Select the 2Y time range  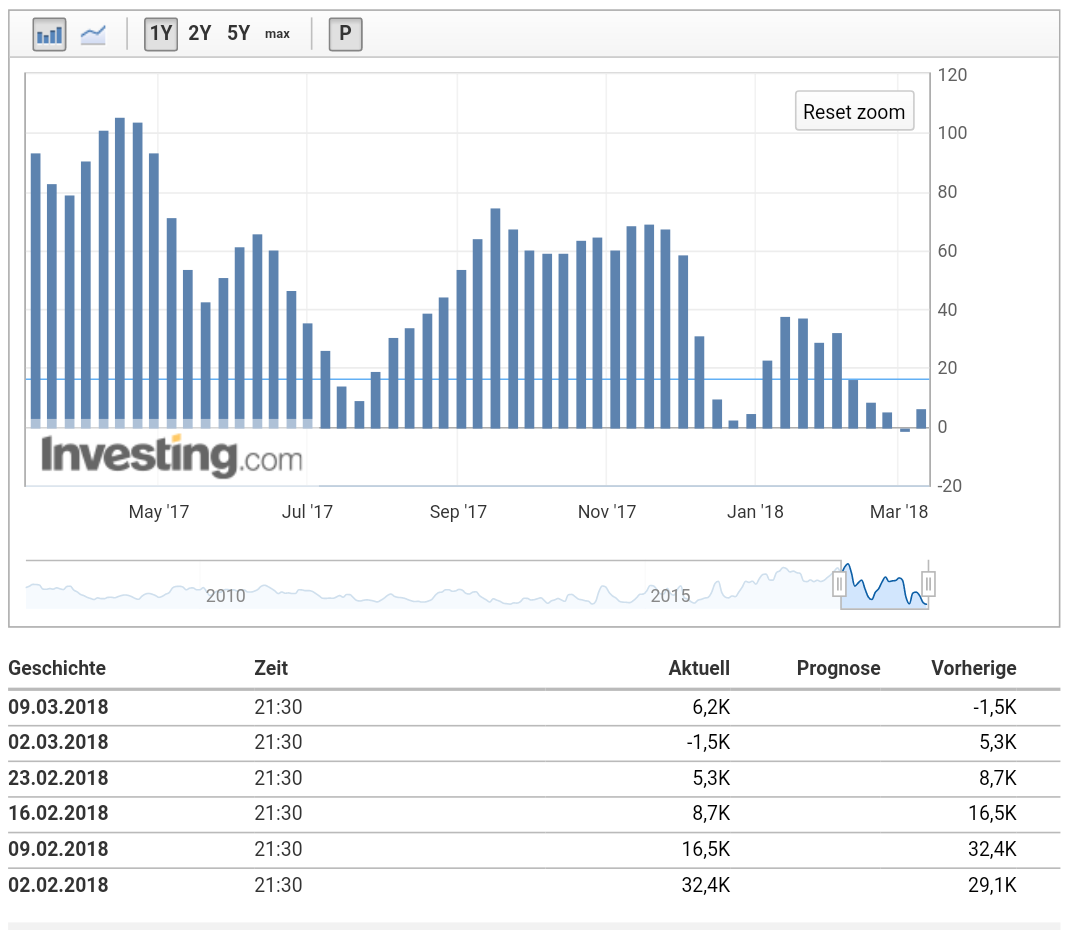pyautogui.click(x=200, y=34)
